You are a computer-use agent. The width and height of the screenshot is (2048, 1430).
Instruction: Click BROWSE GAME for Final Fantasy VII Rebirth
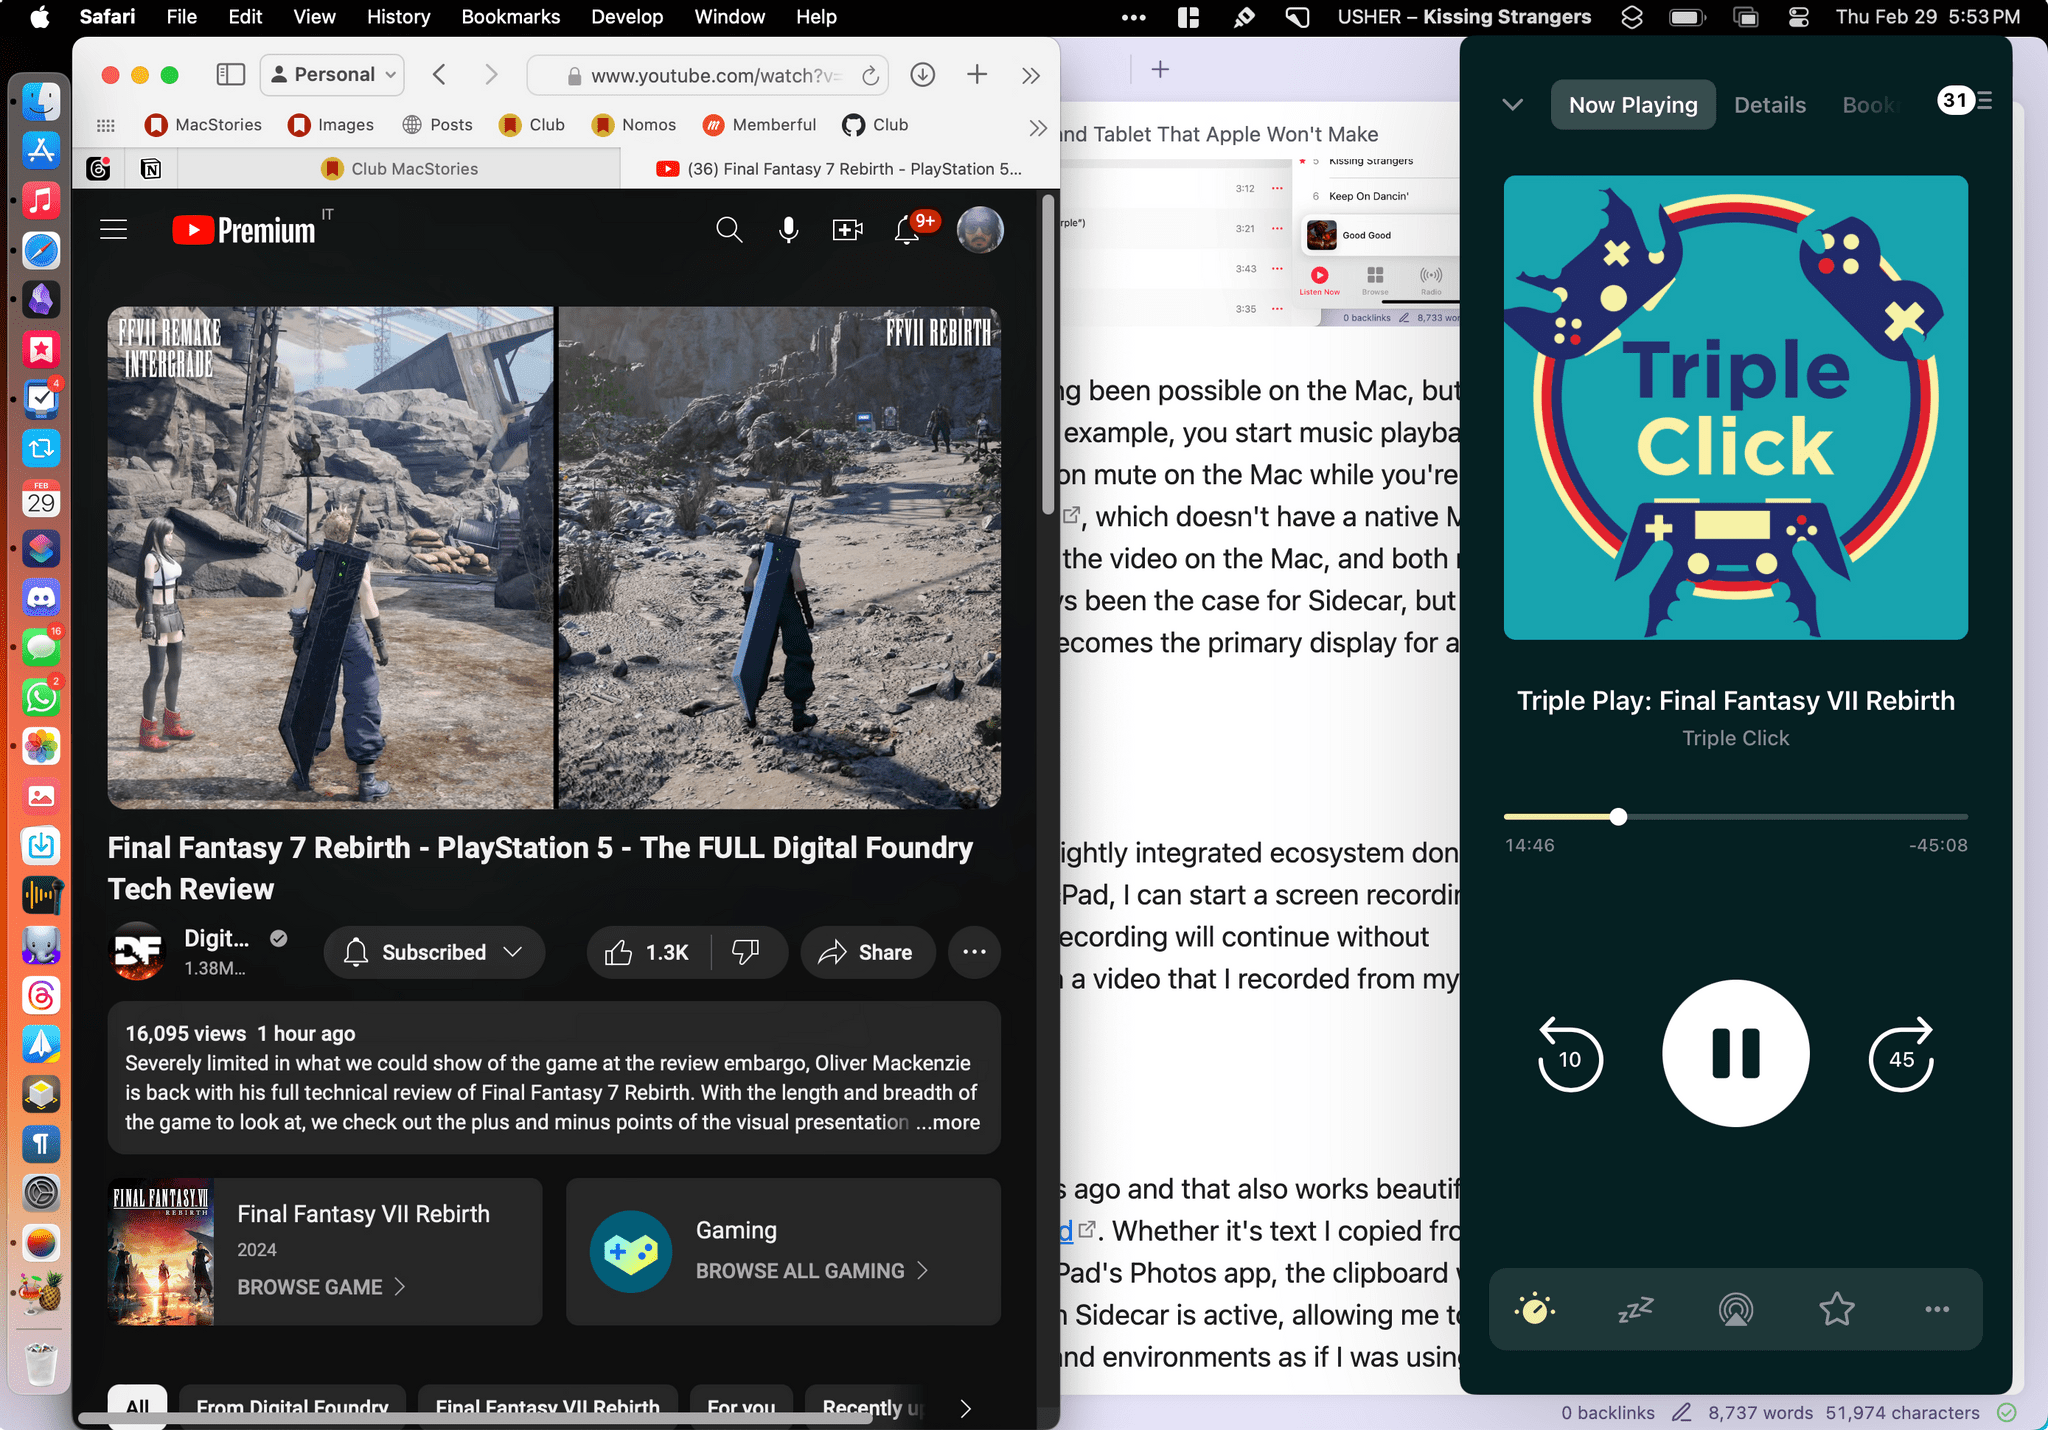pos(321,1287)
